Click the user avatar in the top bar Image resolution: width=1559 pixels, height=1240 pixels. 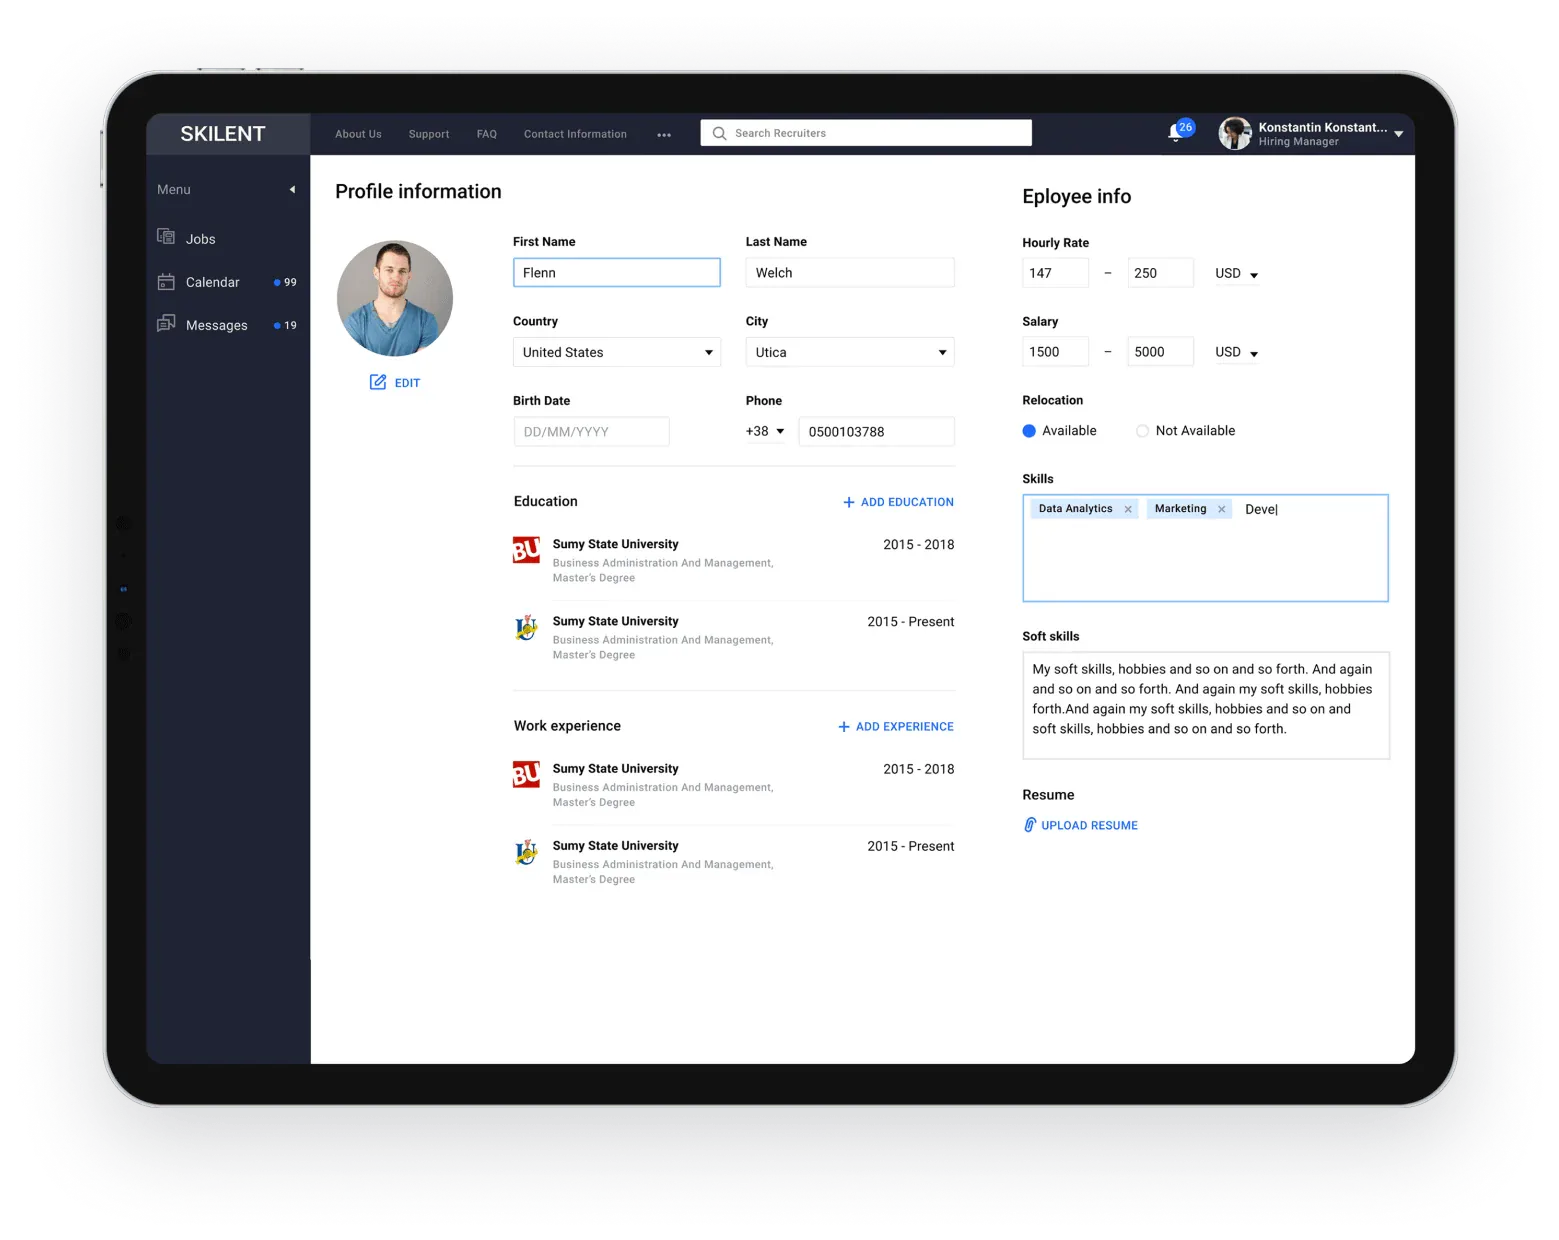tap(1235, 133)
